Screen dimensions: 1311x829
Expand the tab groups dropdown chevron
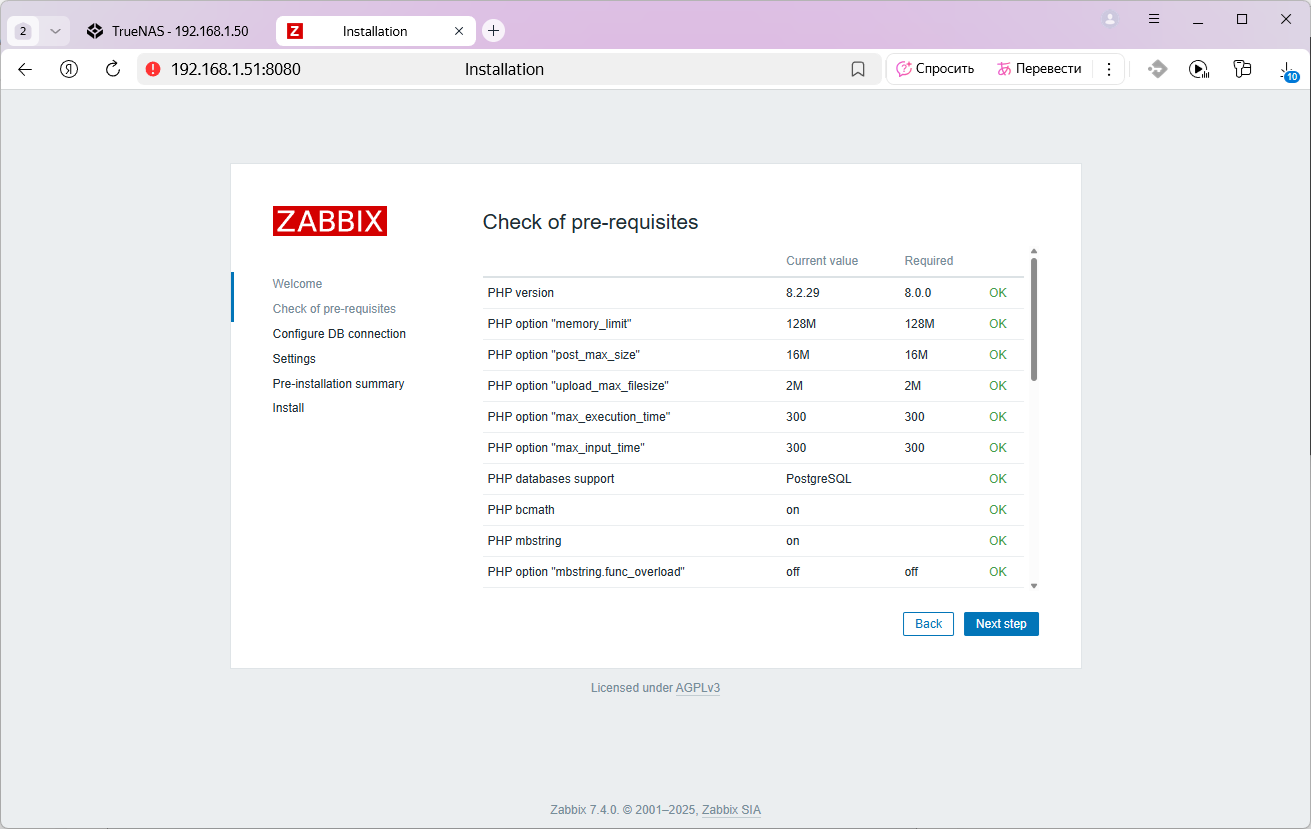pyautogui.click(x=55, y=31)
